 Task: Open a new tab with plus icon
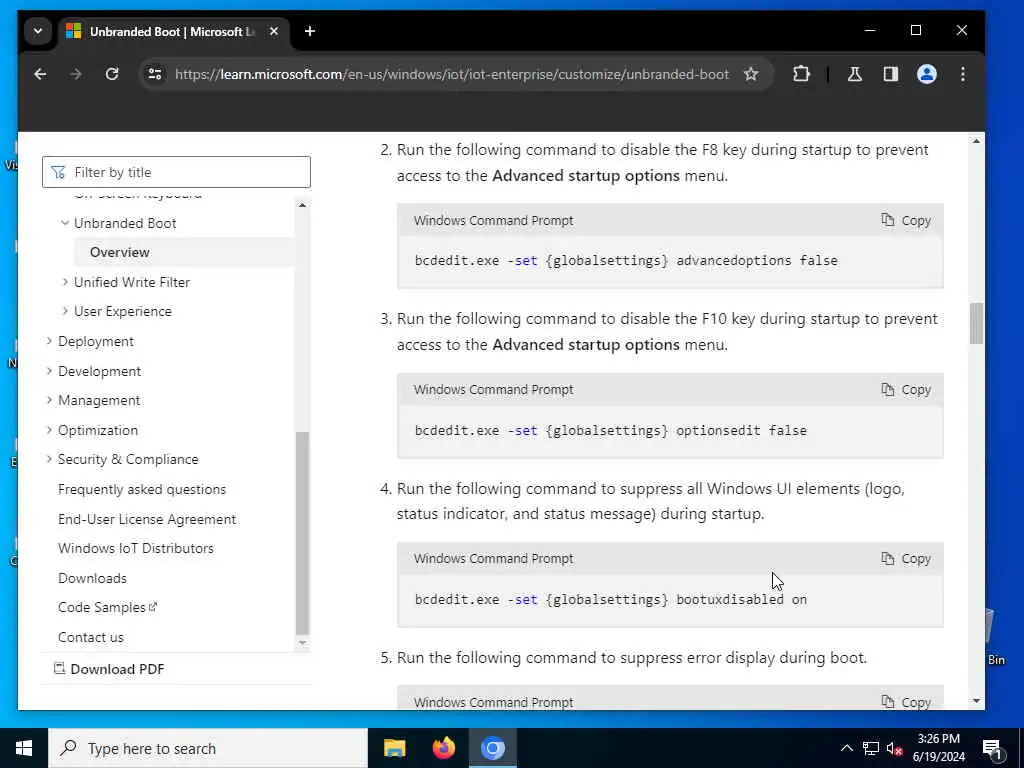(310, 31)
